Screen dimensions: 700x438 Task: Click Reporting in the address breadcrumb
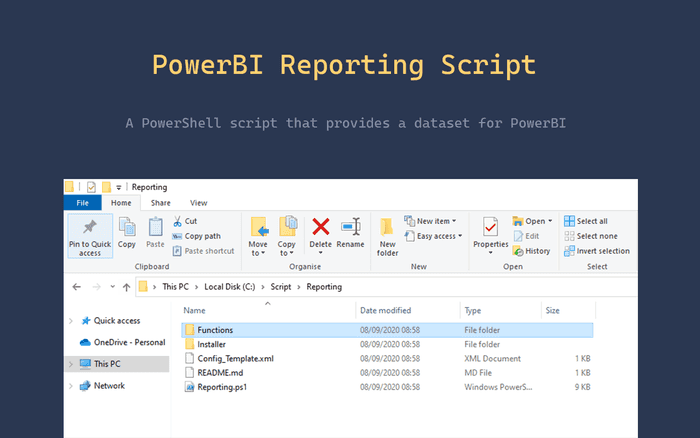(x=324, y=287)
